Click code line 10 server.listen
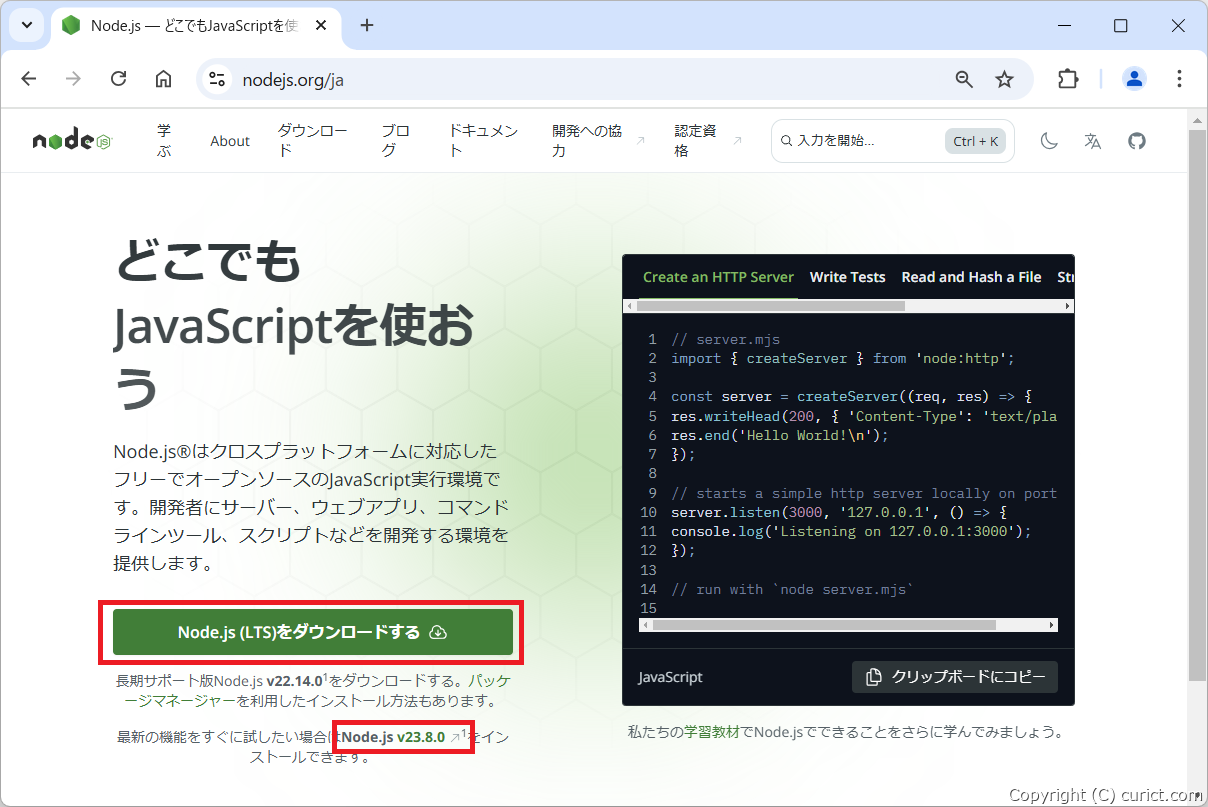The width and height of the screenshot is (1208, 807). click(839, 512)
